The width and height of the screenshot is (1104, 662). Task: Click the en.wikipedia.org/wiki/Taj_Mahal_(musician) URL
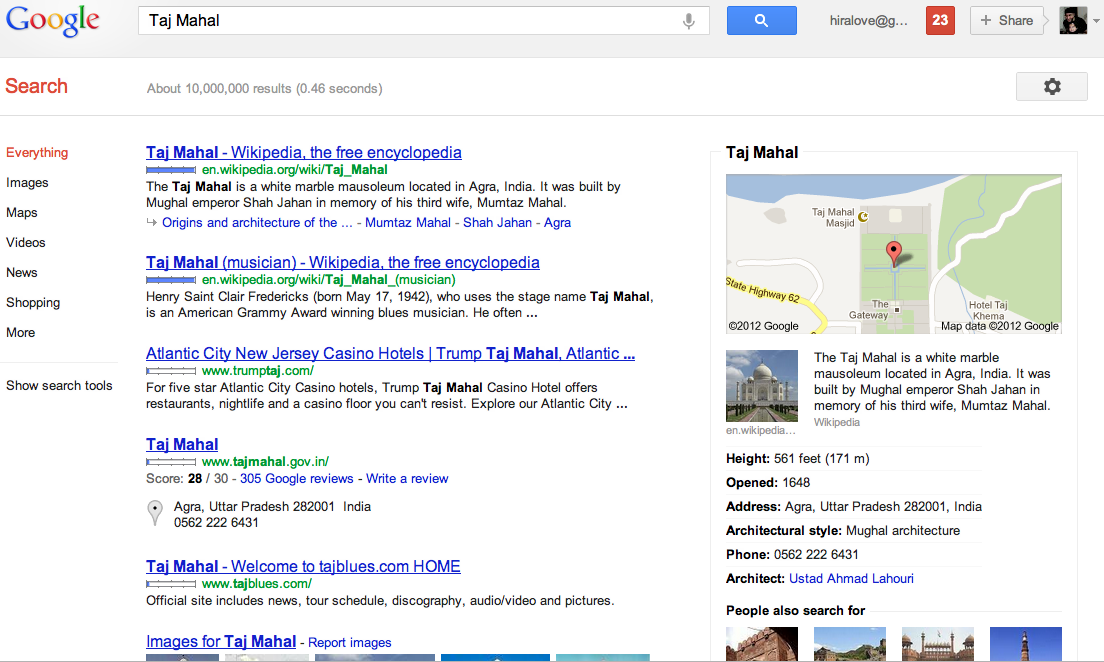click(329, 280)
